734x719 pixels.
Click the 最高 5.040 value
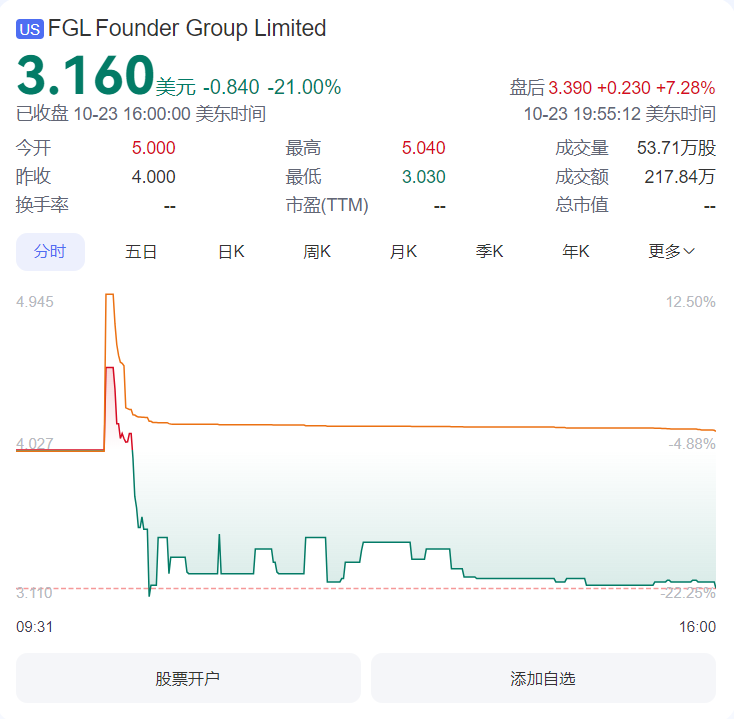pyautogui.click(x=423, y=149)
